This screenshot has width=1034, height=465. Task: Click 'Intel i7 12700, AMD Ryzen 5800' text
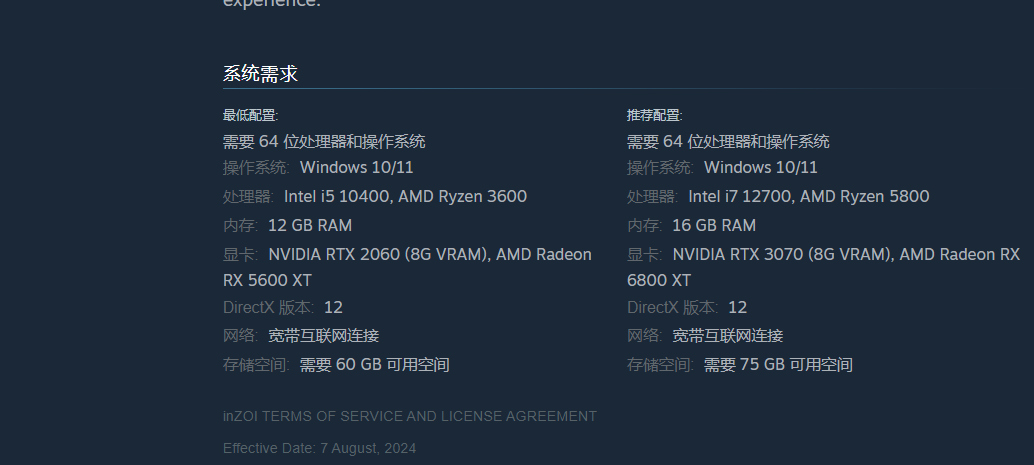pyautogui.click(x=808, y=197)
